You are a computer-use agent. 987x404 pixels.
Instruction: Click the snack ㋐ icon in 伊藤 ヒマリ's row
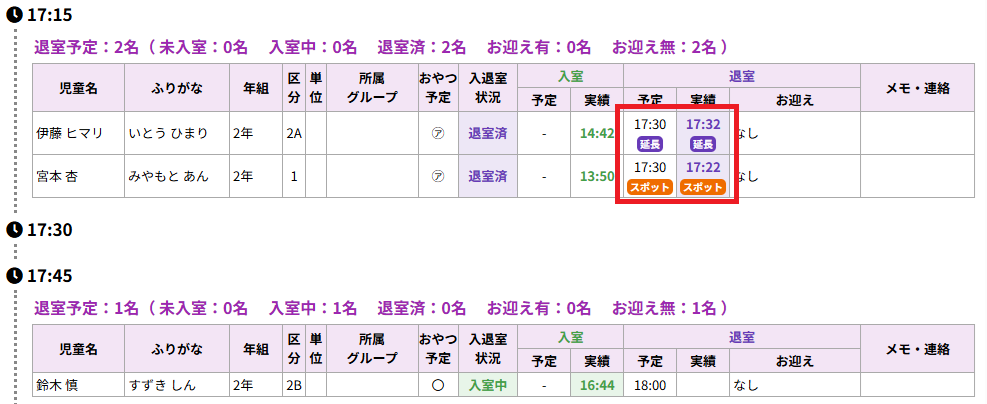(438, 134)
